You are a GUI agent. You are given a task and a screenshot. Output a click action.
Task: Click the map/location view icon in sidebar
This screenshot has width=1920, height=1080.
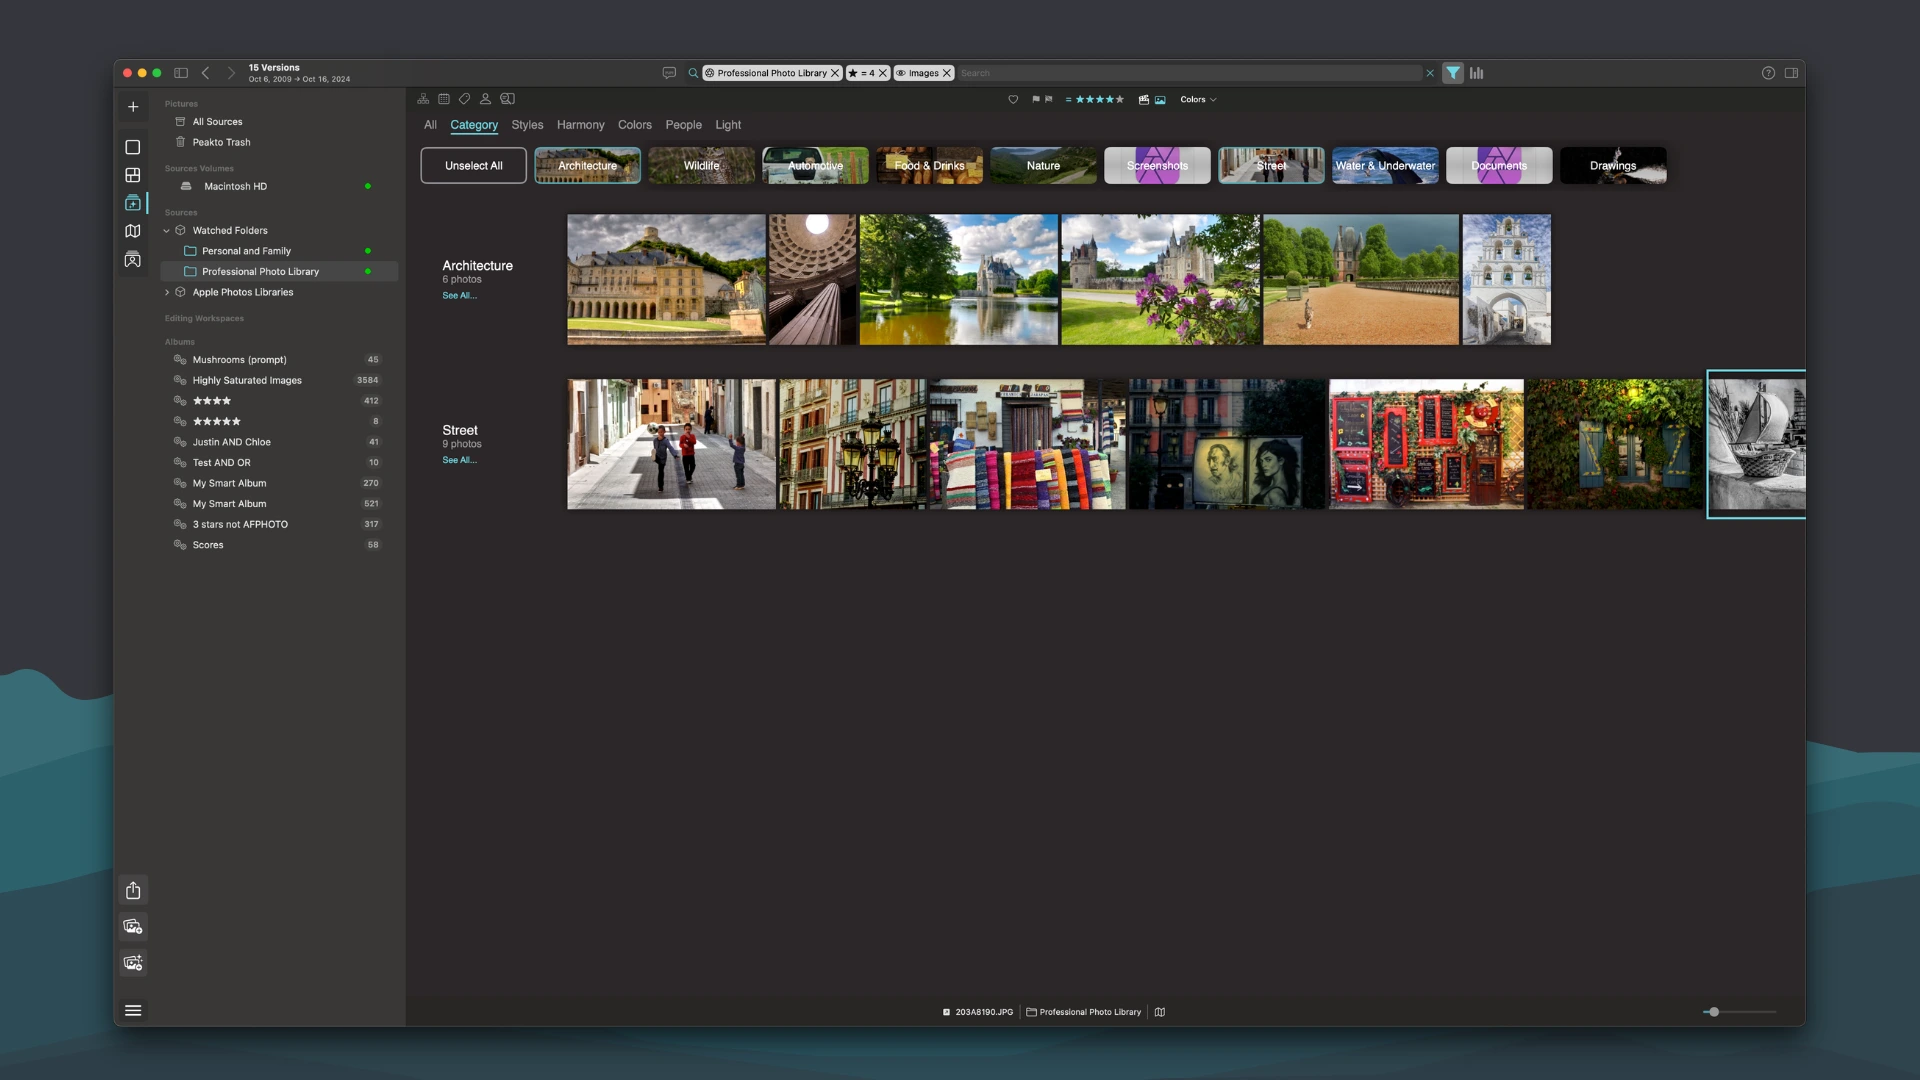(131, 231)
